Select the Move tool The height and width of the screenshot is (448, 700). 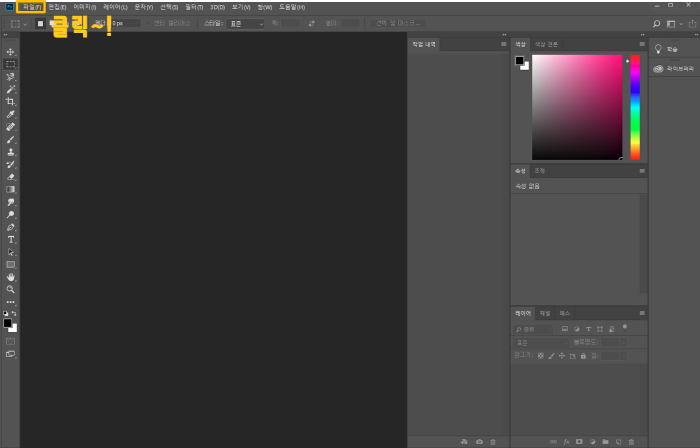(10, 52)
